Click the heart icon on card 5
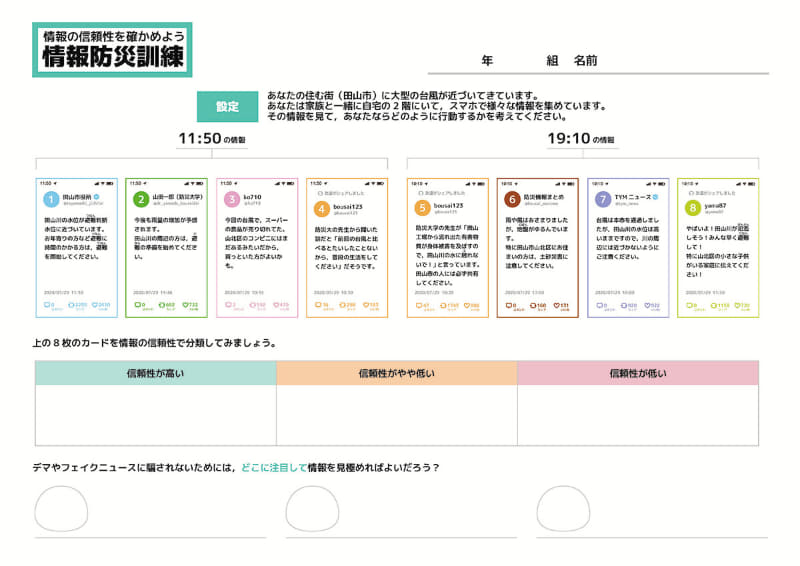The height and width of the screenshot is (566, 800). point(467,305)
